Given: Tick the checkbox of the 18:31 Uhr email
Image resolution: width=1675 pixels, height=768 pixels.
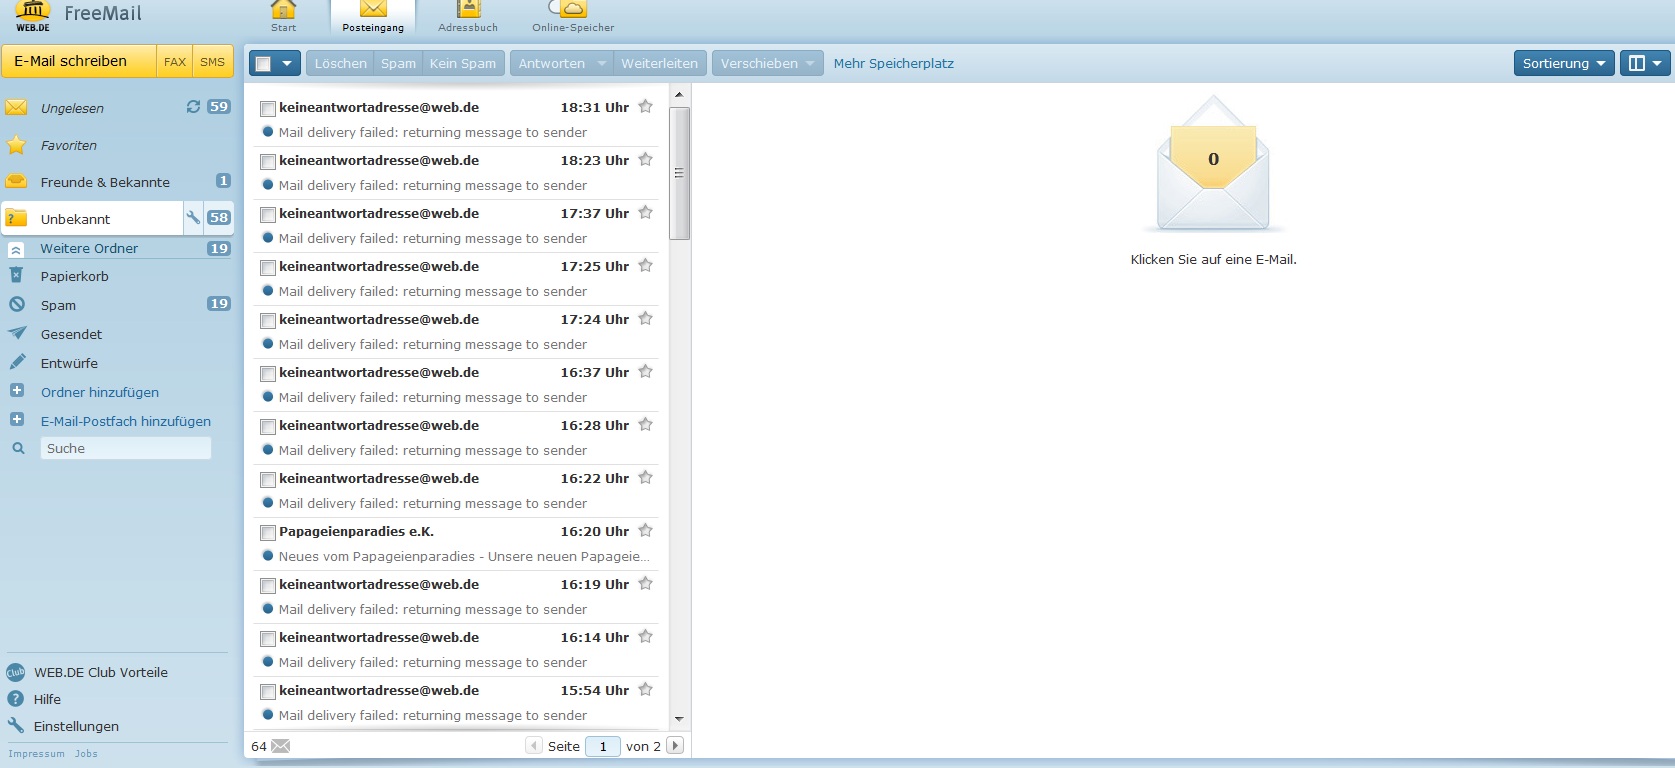Looking at the screenshot, I should [268, 108].
